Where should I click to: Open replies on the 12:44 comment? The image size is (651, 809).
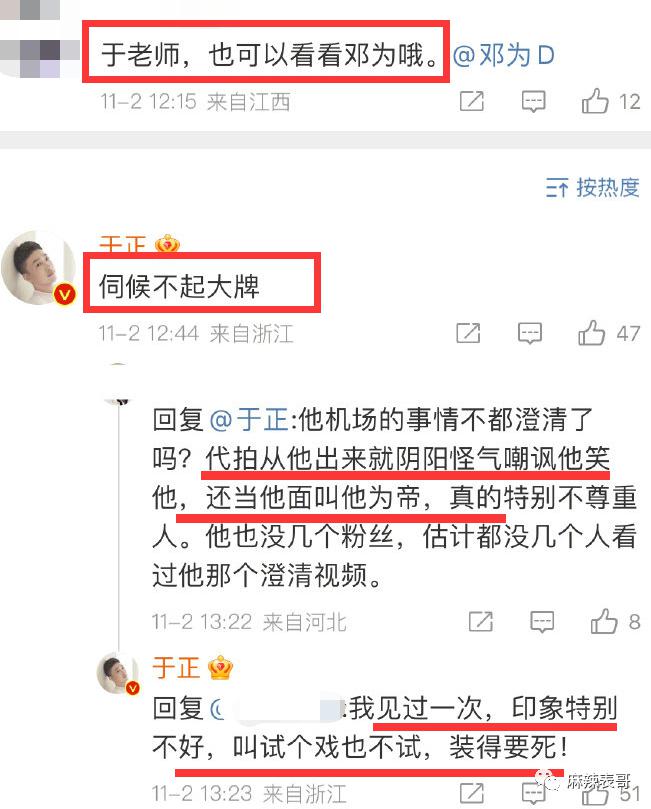(530, 333)
